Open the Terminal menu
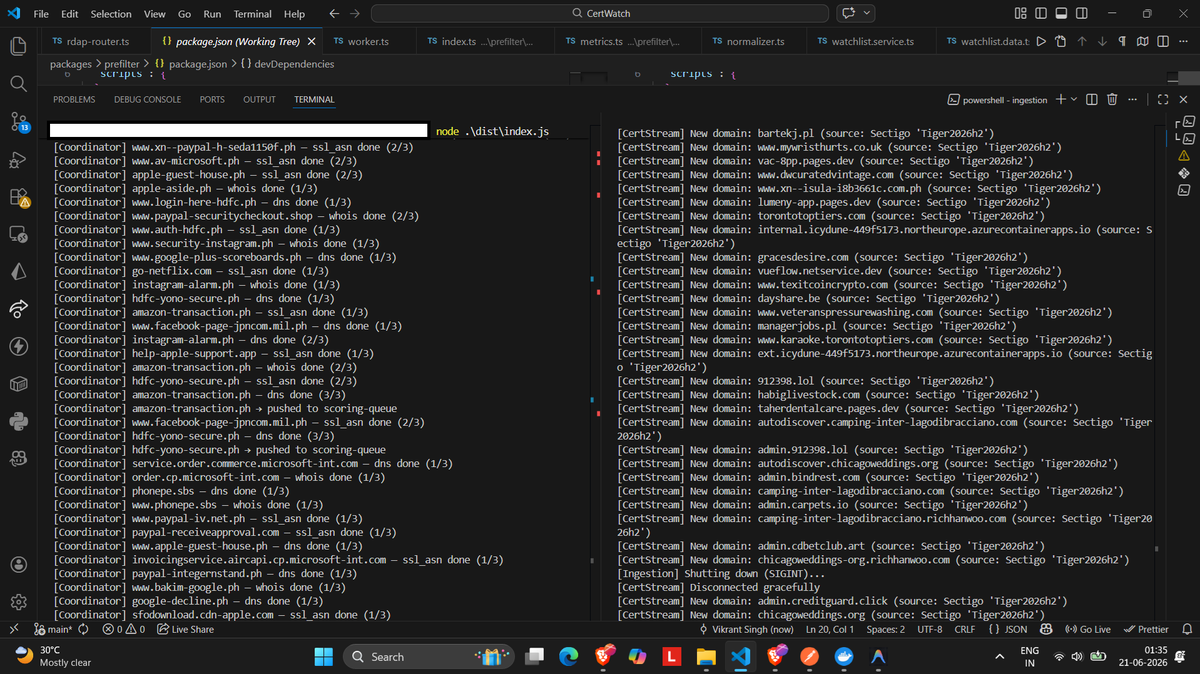Viewport: 1200px width, 674px height. (x=253, y=14)
